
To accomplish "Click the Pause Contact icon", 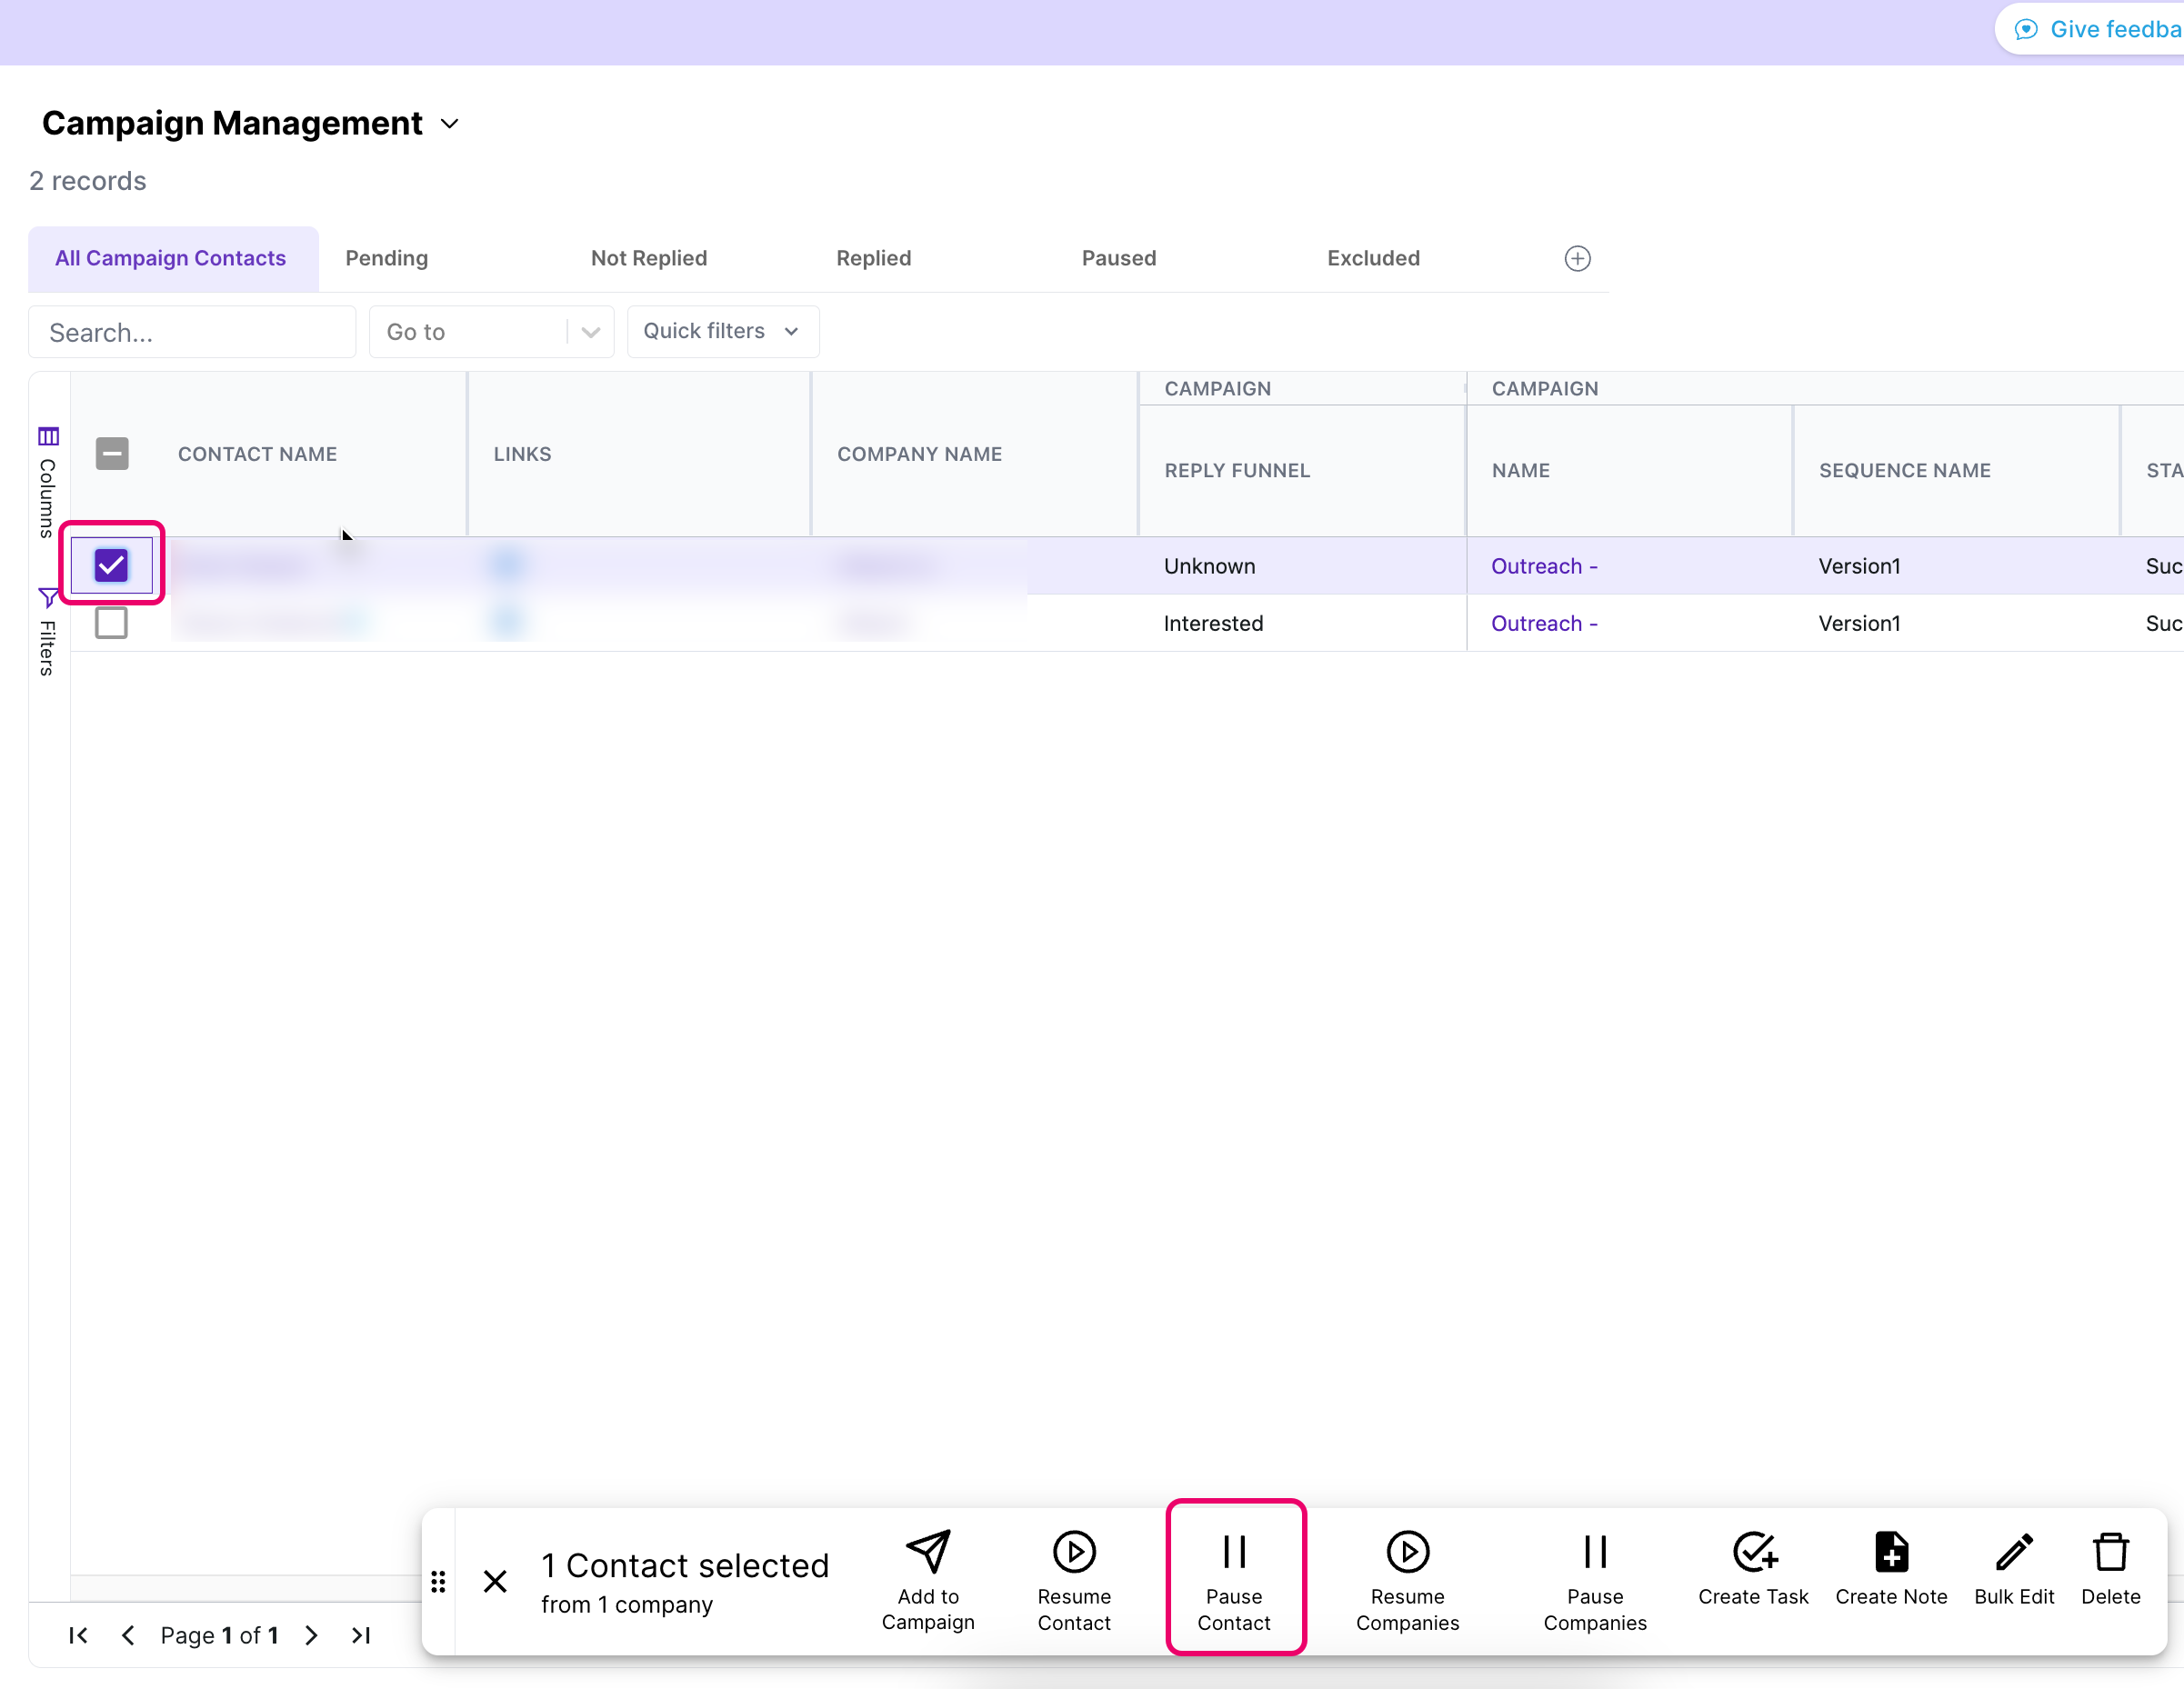I will 1234,1552.
